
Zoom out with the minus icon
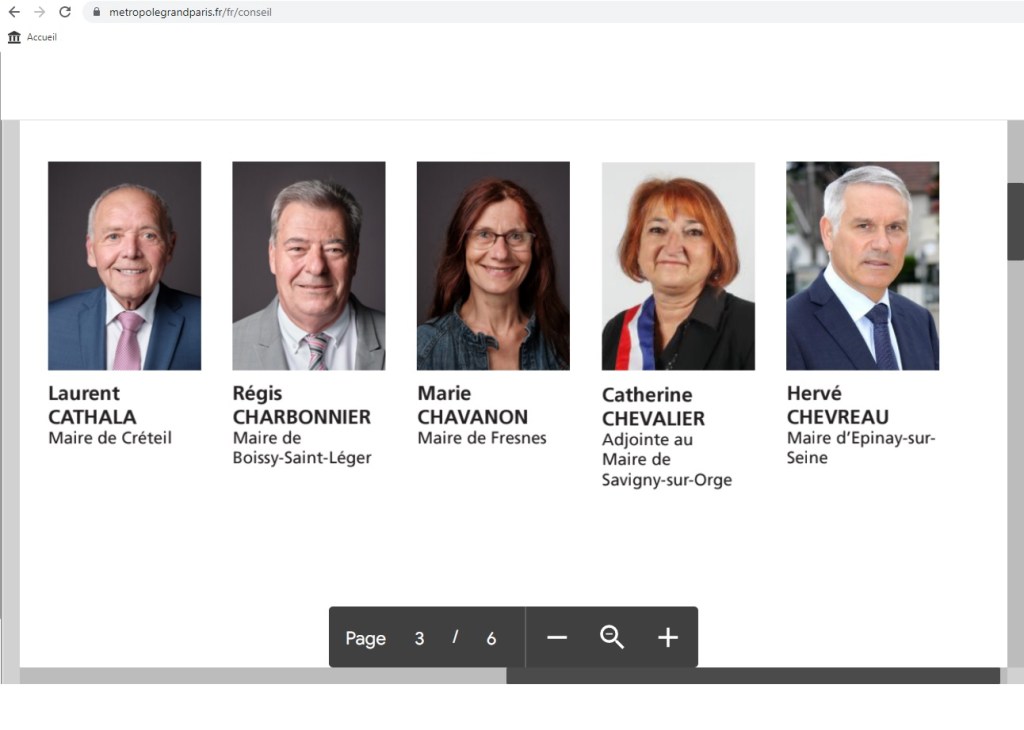pyautogui.click(x=557, y=638)
